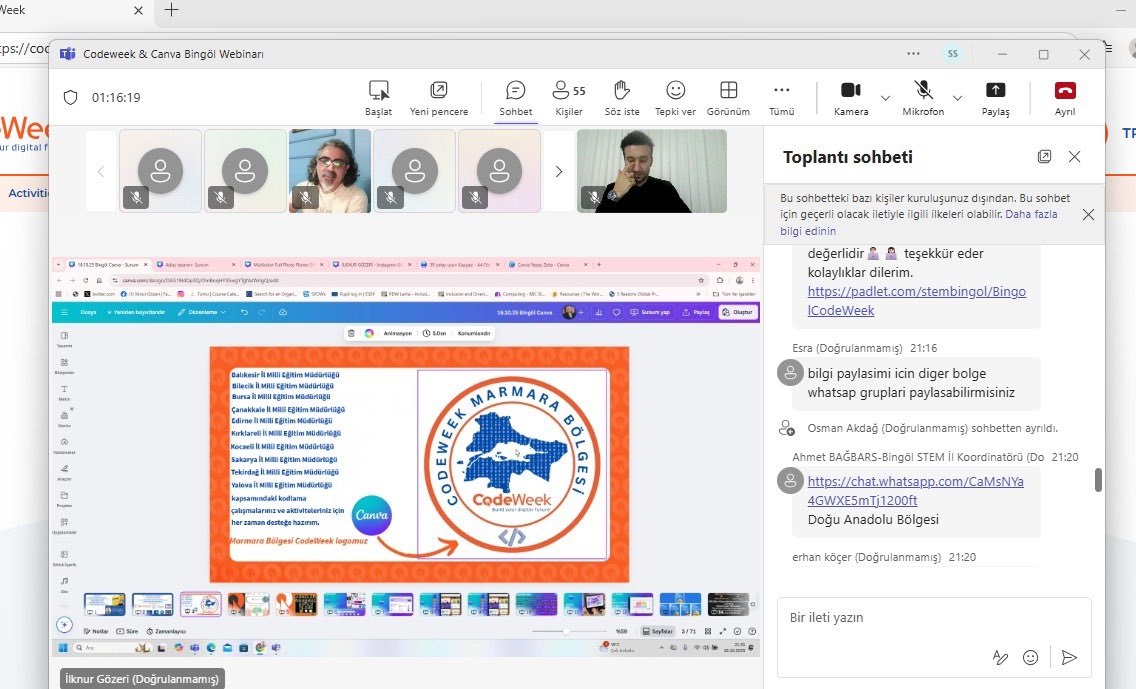
Task: Send the chat message with arrow icon
Action: tap(1069, 657)
